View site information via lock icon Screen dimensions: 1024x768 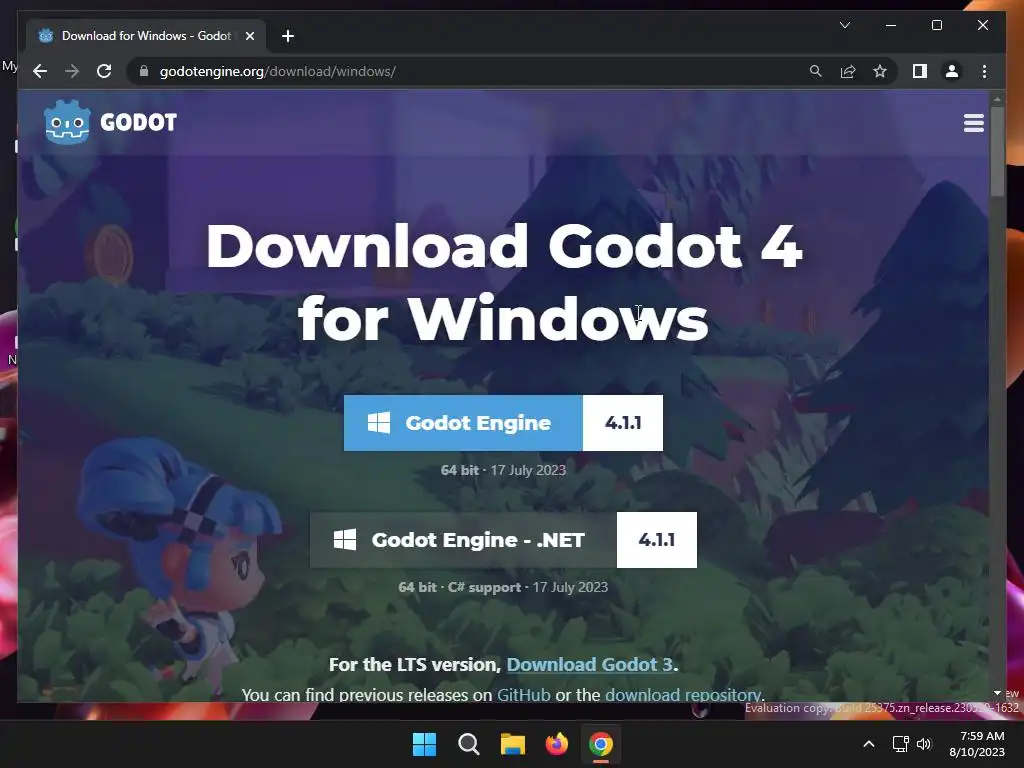[144, 71]
